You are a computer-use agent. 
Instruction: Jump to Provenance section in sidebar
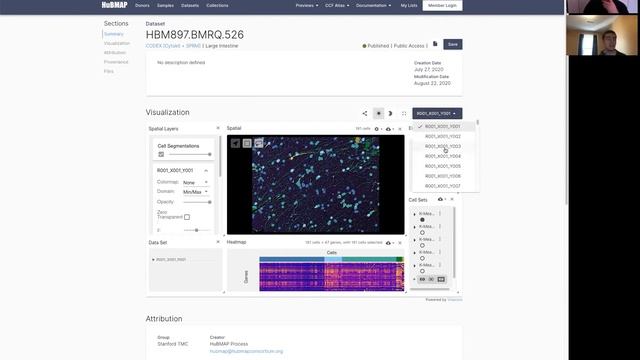pyautogui.click(x=116, y=62)
